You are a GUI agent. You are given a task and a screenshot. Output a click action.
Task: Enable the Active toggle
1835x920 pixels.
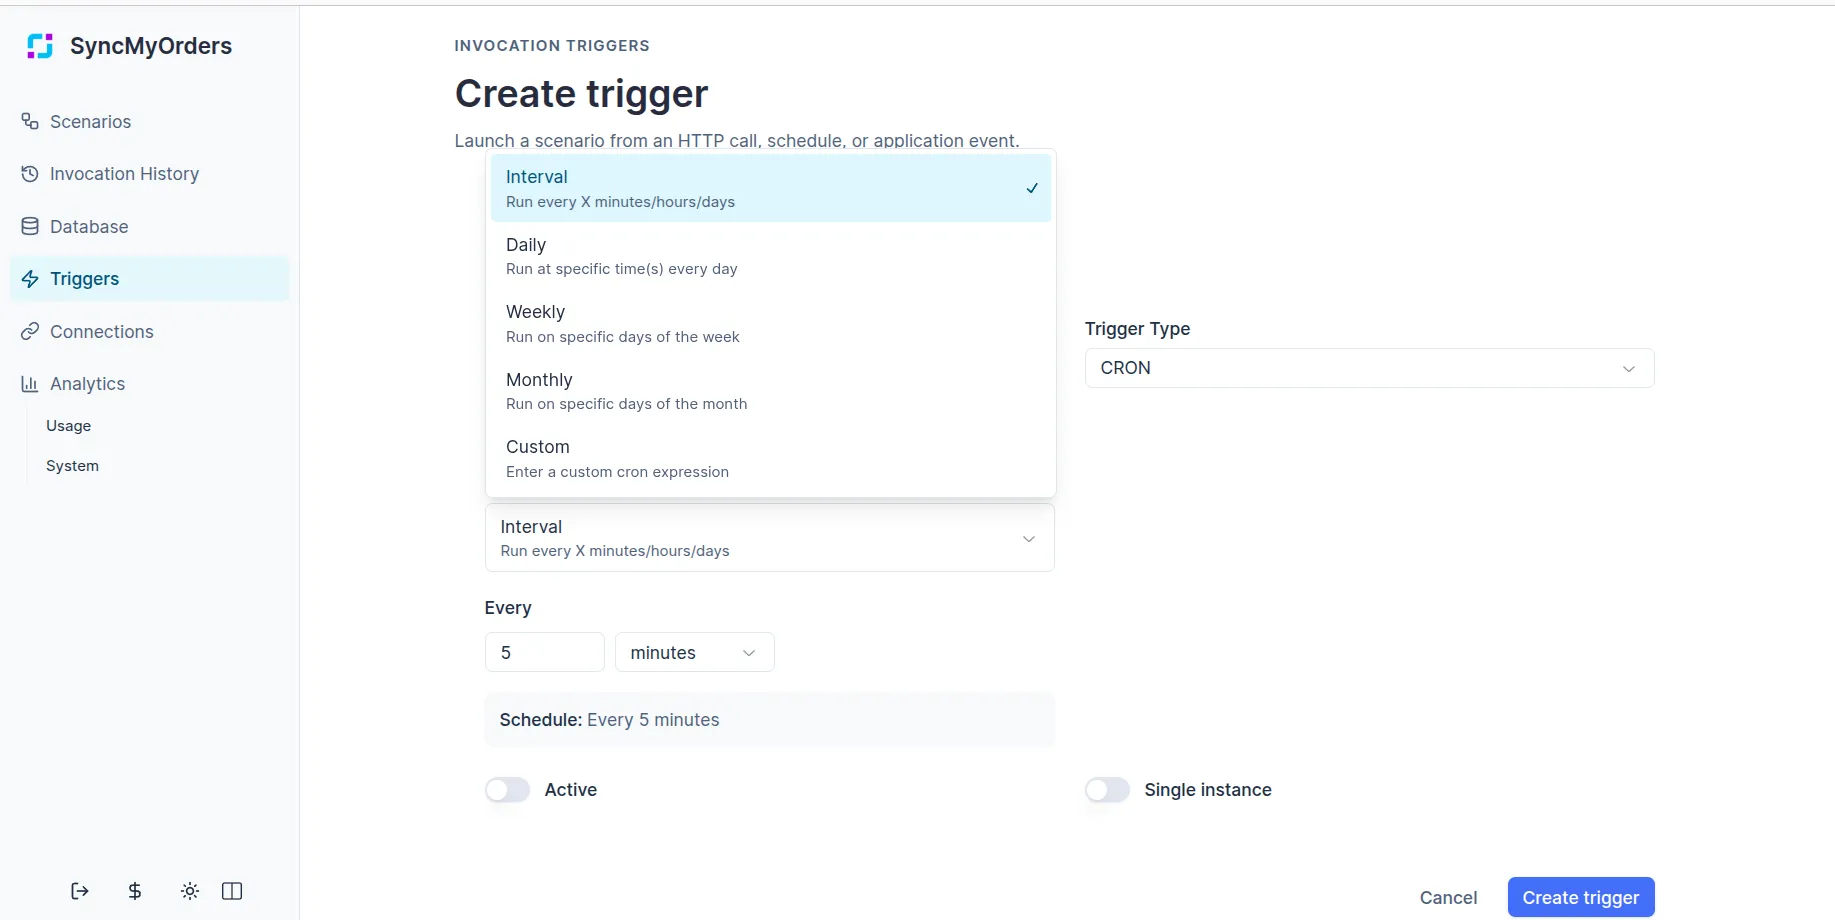(x=507, y=789)
